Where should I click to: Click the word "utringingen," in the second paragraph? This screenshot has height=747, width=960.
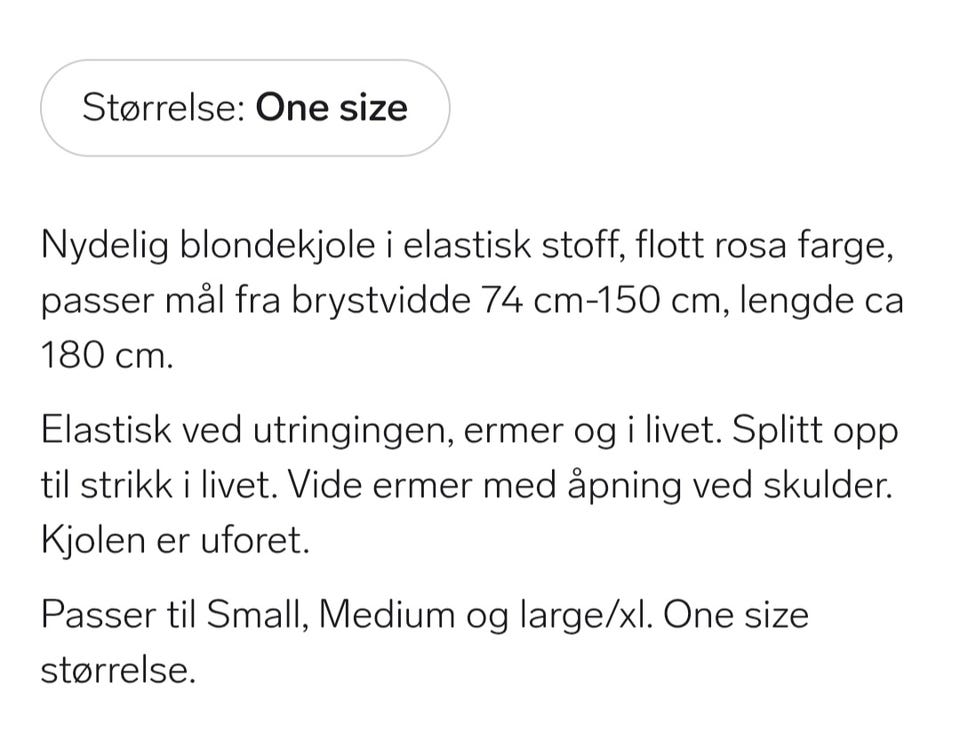point(353,431)
